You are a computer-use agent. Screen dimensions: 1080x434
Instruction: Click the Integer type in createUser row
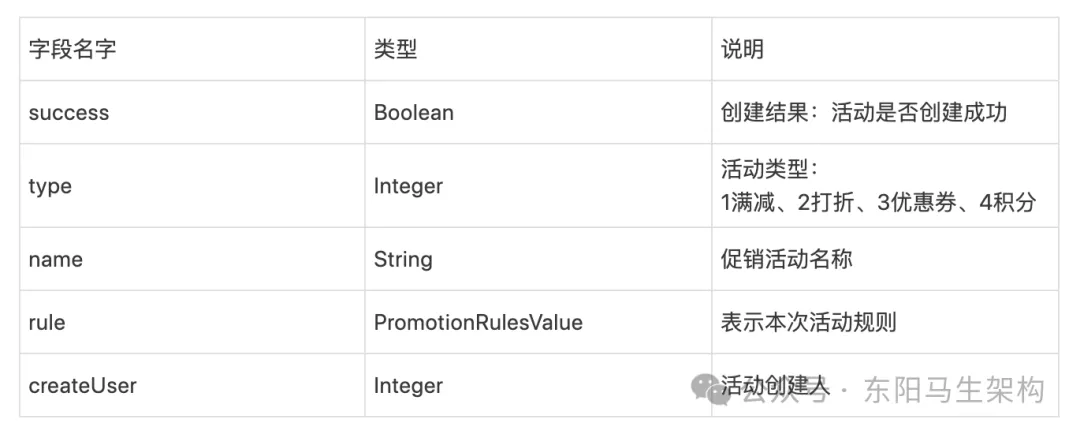(x=538, y=385)
